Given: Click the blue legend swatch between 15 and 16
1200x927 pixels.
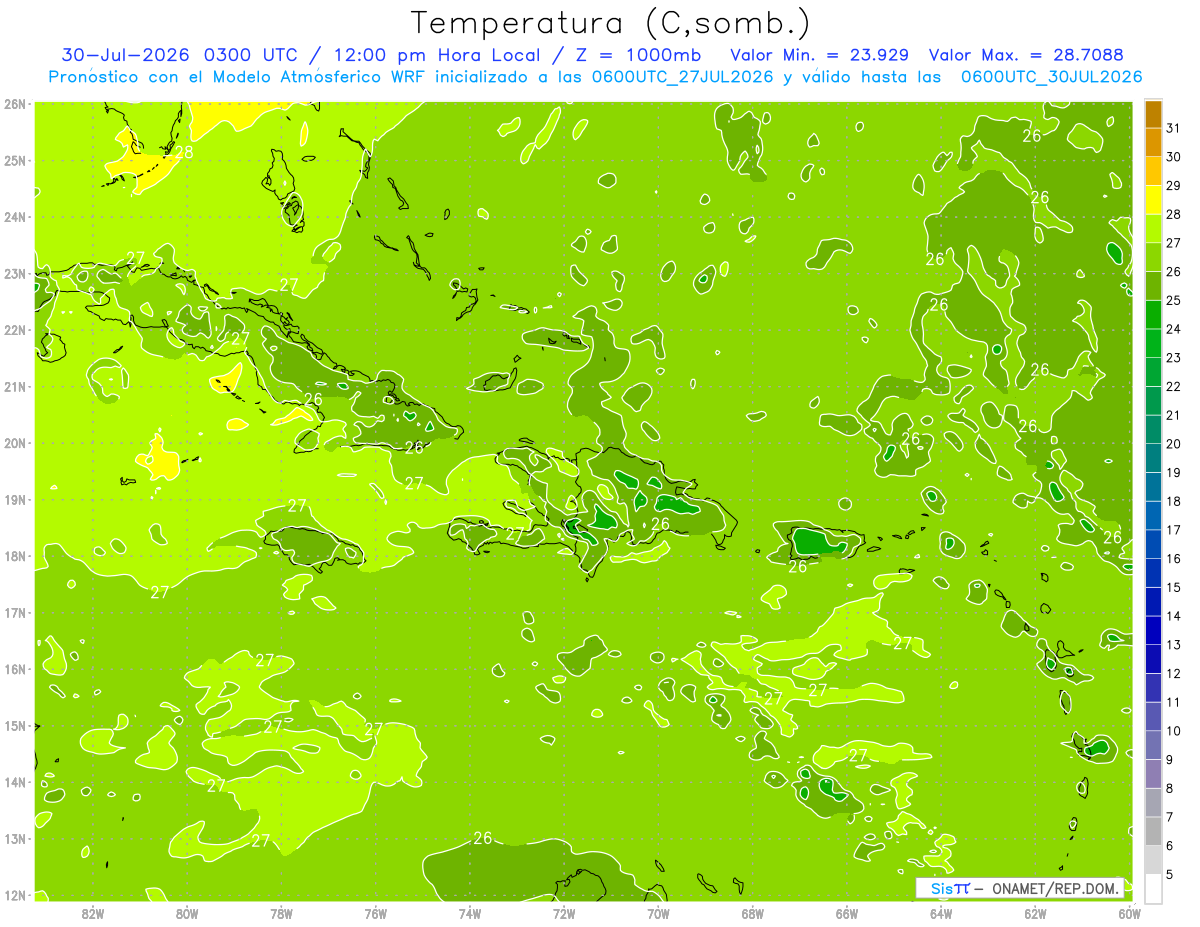Looking at the screenshot, I should (1153, 572).
